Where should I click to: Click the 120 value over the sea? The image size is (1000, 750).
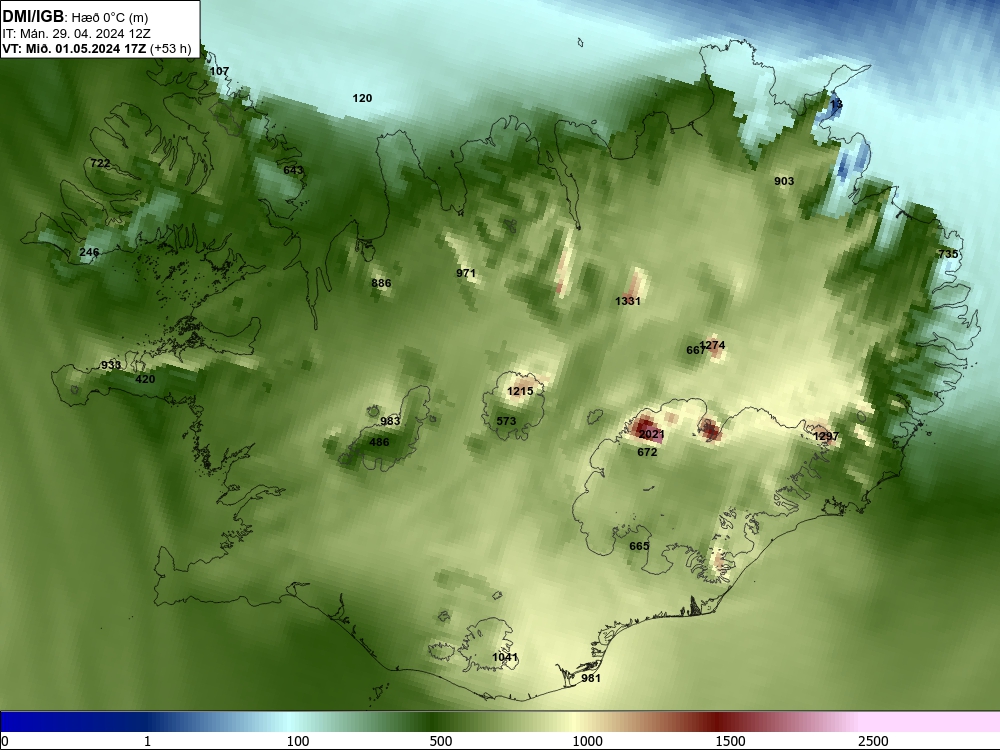[x=362, y=98]
